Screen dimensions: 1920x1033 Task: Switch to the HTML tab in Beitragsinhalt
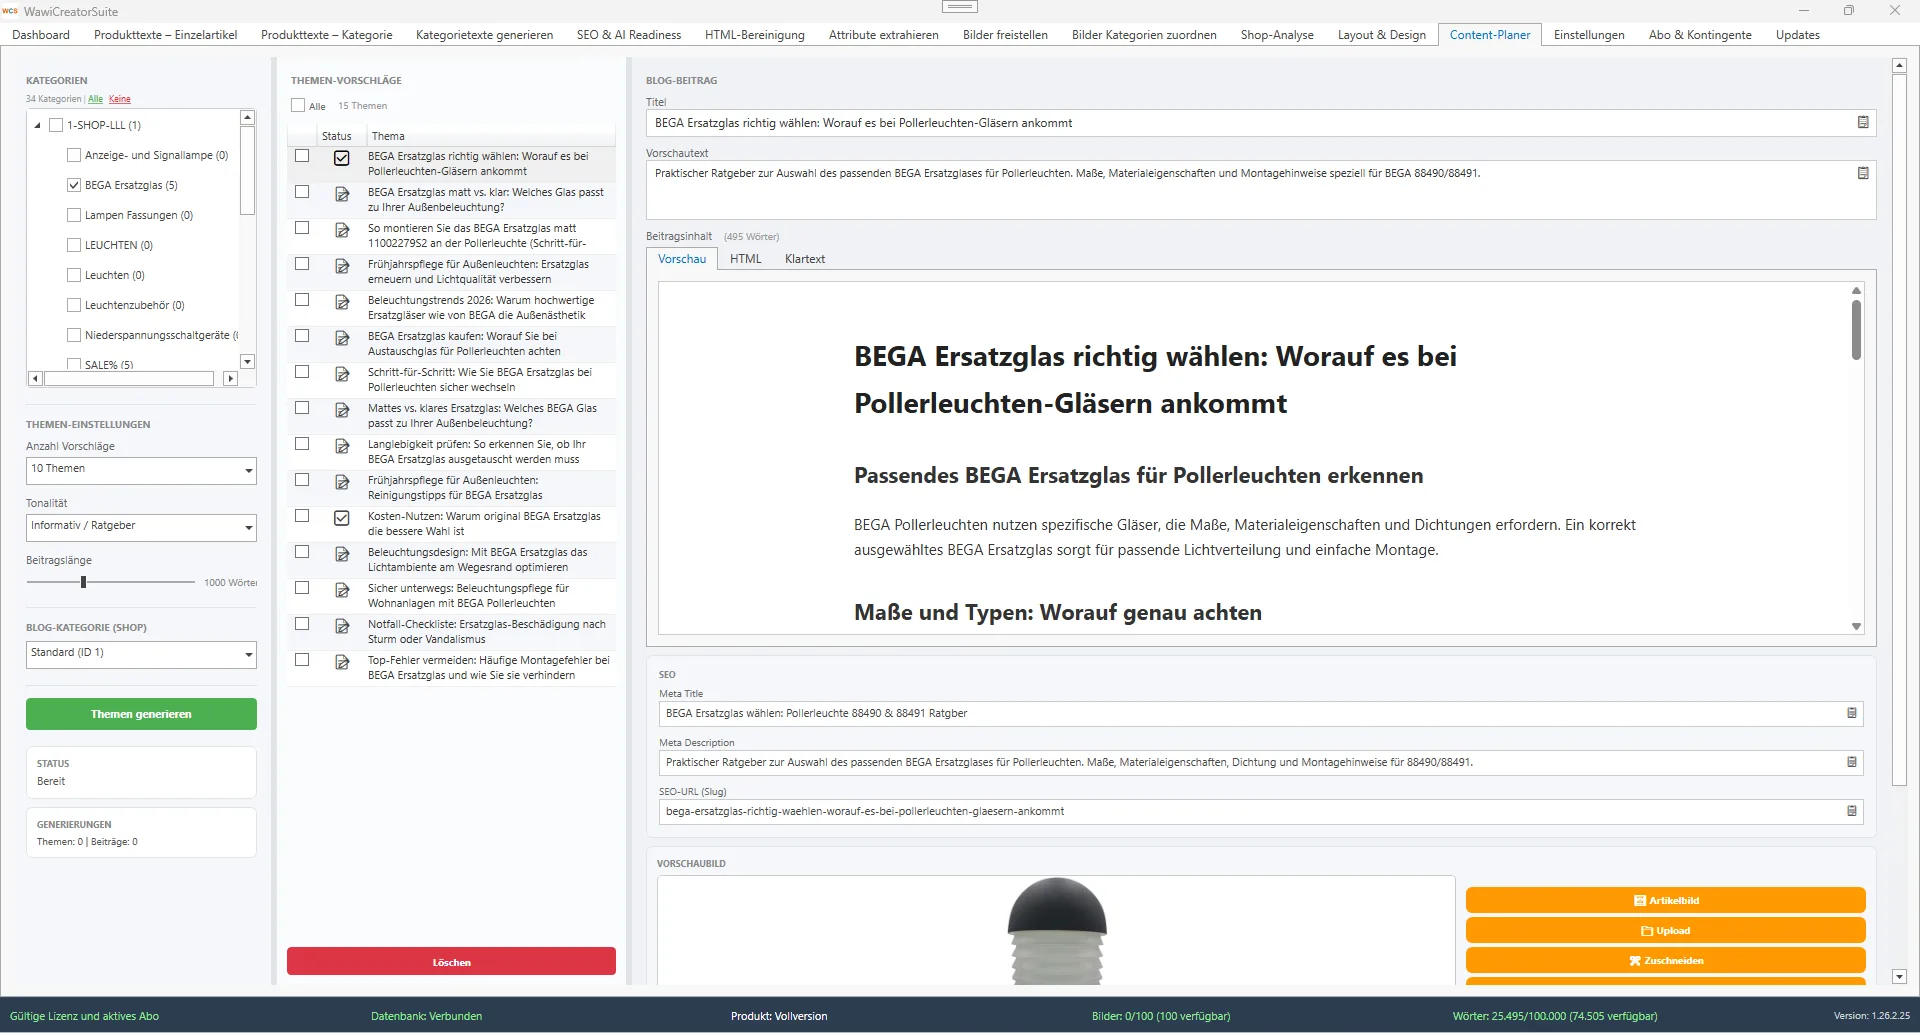[x=745, y=258]
